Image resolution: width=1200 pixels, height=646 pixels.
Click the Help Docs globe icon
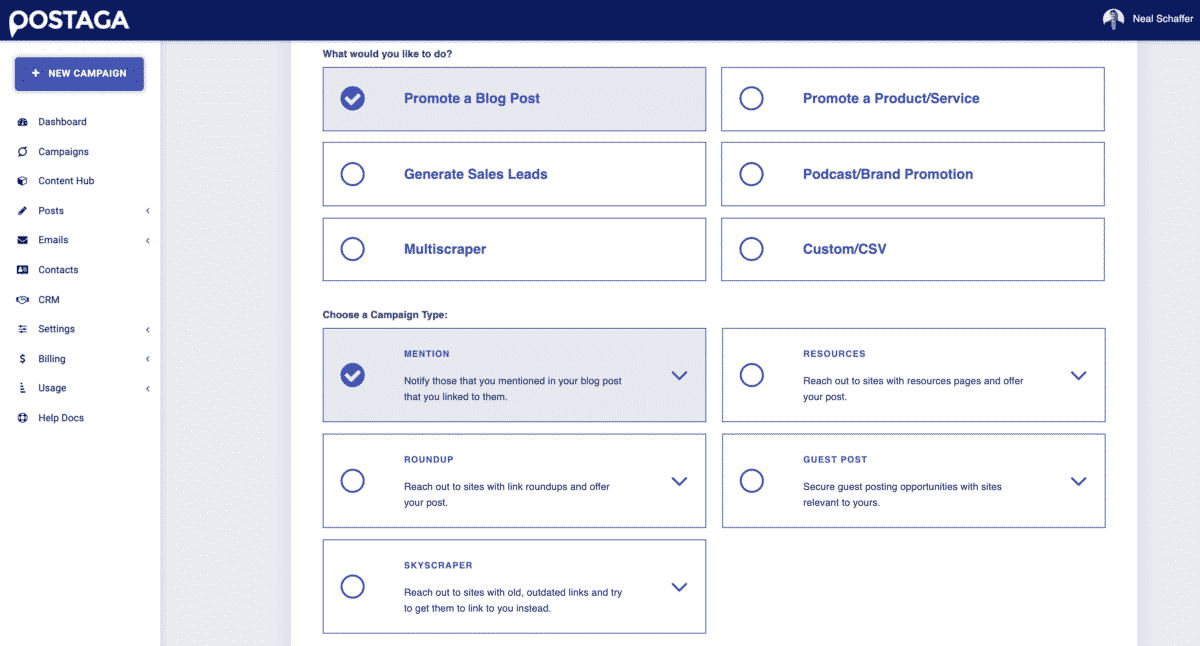23,418
